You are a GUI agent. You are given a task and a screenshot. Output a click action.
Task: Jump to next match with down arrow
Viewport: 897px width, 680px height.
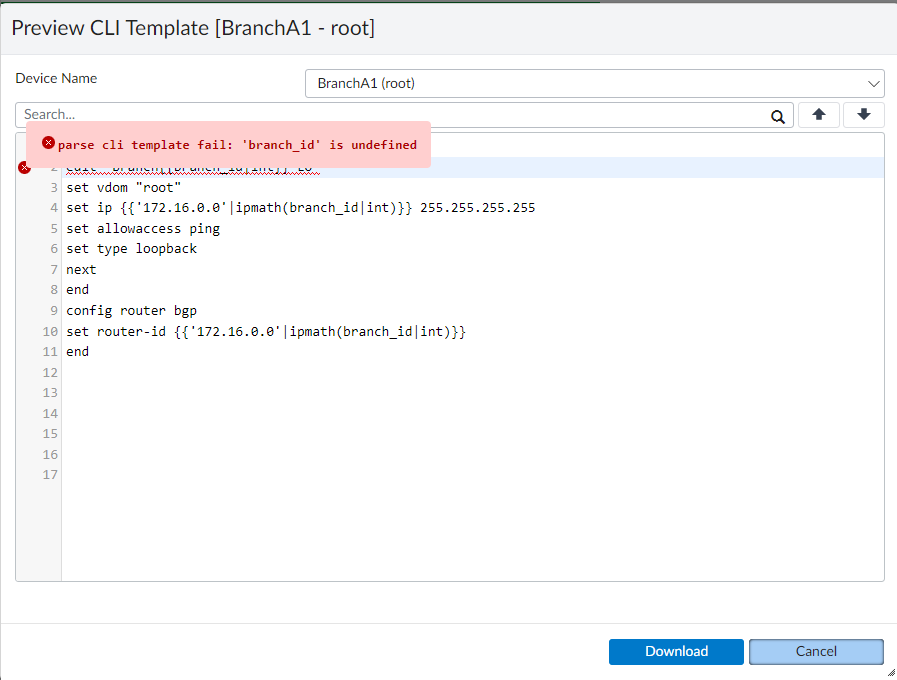coord(863,115)
